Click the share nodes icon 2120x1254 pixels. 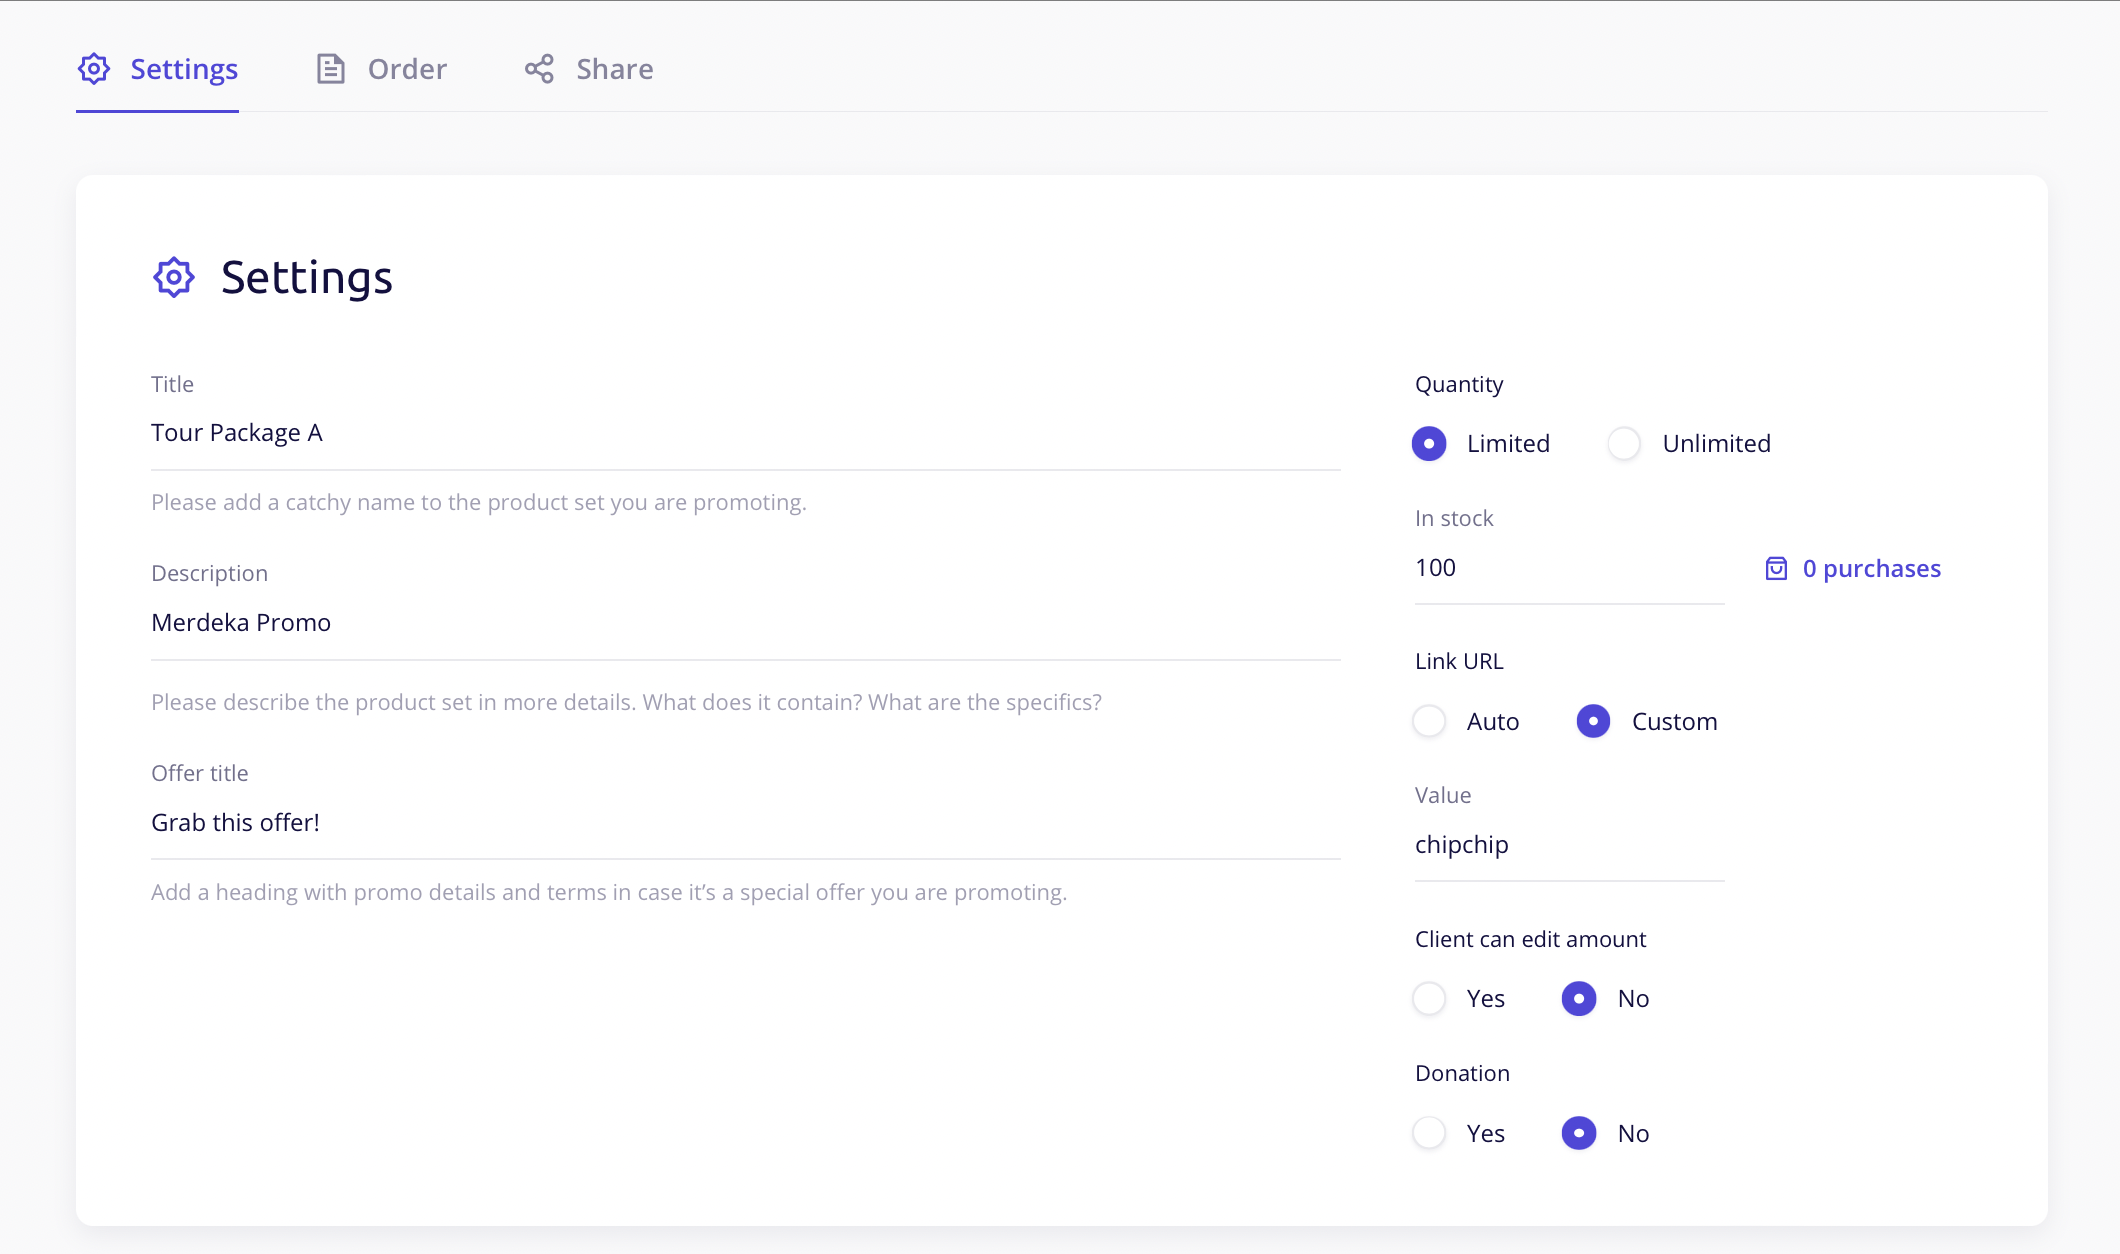pyautogui.click(x=539, y=69)
